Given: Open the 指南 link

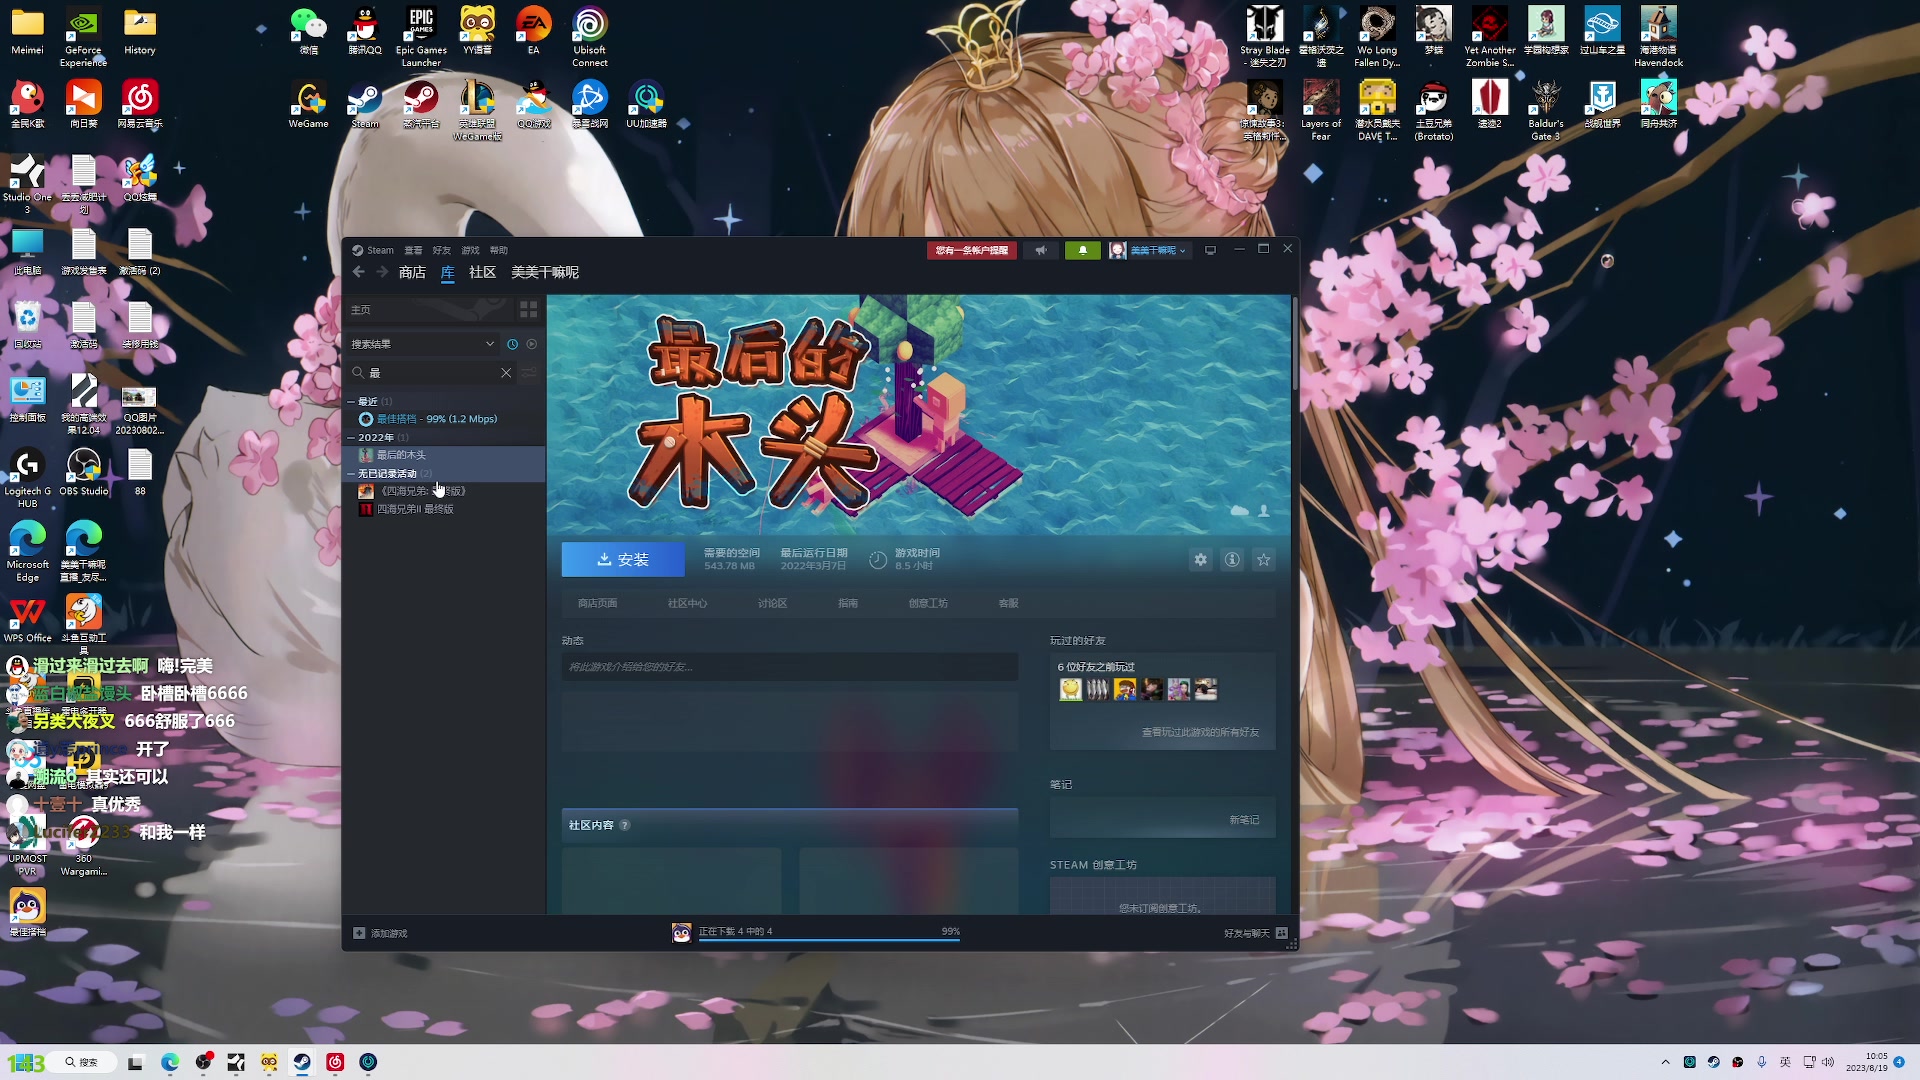Looking at the screenshot, I should [848, 603].
